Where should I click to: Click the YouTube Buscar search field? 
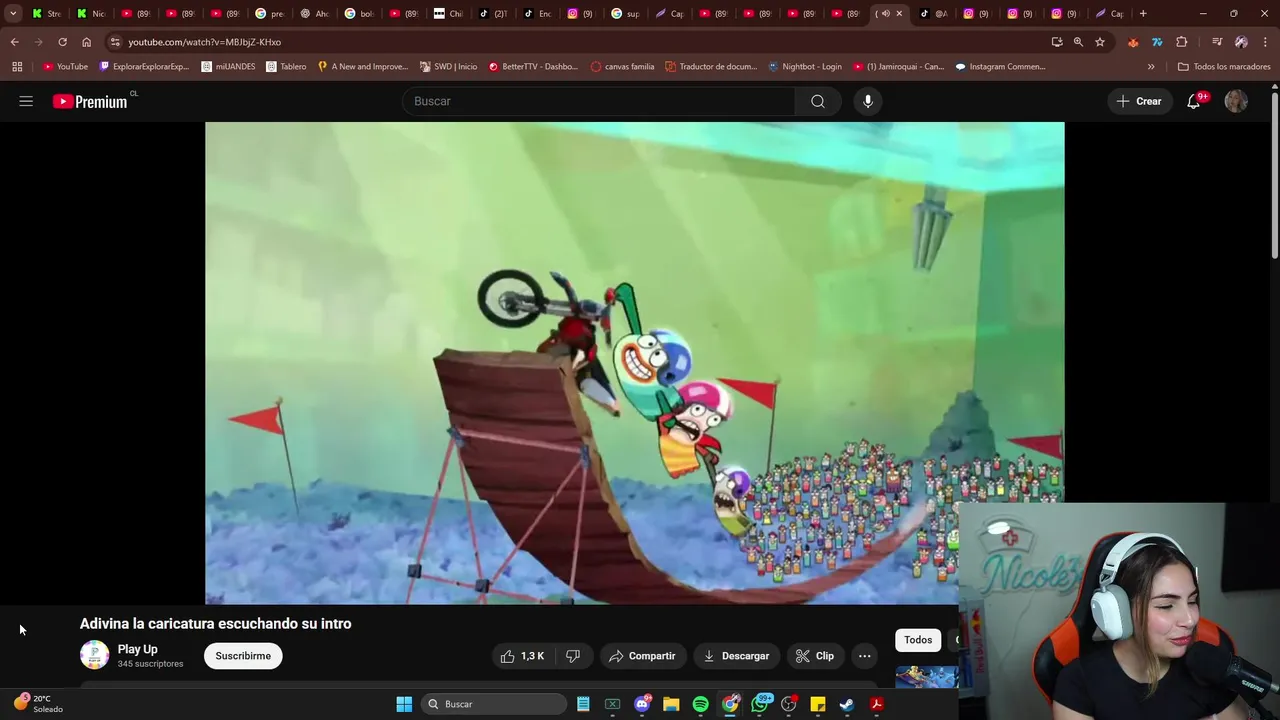point(598,101)
